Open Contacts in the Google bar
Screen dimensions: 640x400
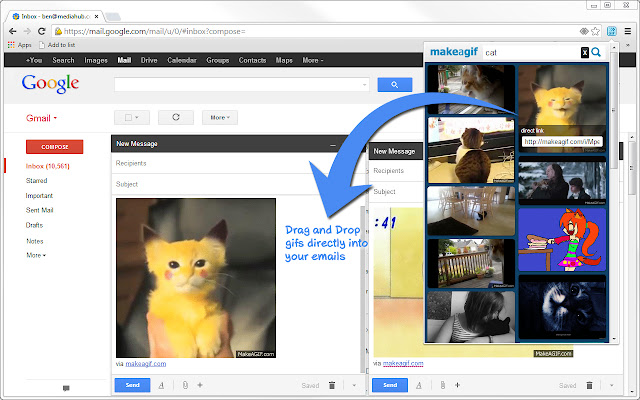[x=252, y=60]
